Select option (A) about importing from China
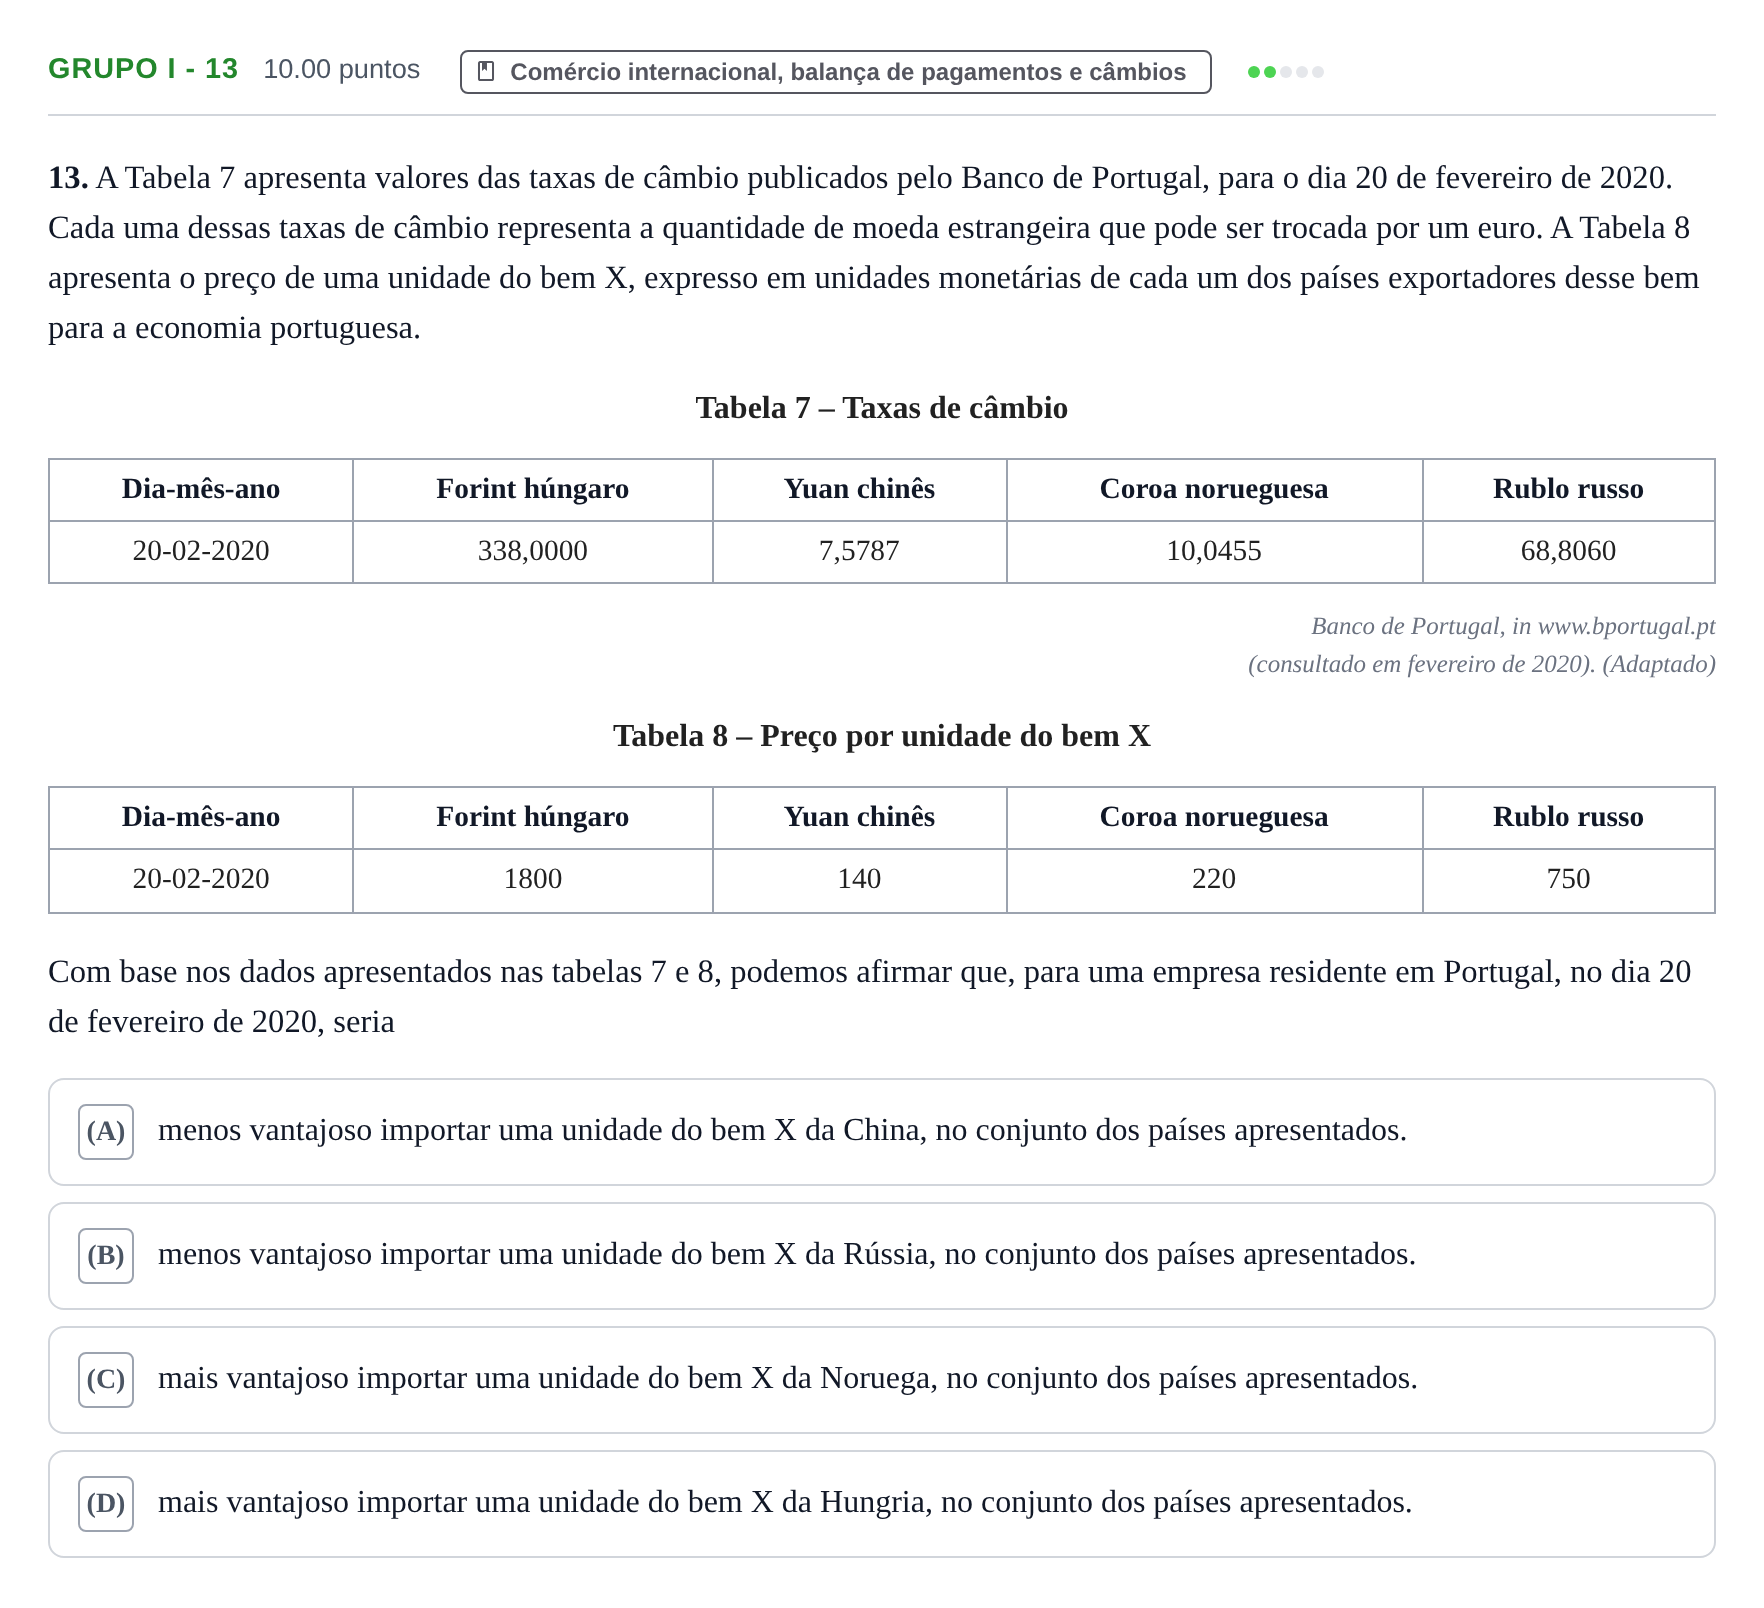Screen dimensions: 1764x1608 pyautogui.click(x=881, y=1132)
